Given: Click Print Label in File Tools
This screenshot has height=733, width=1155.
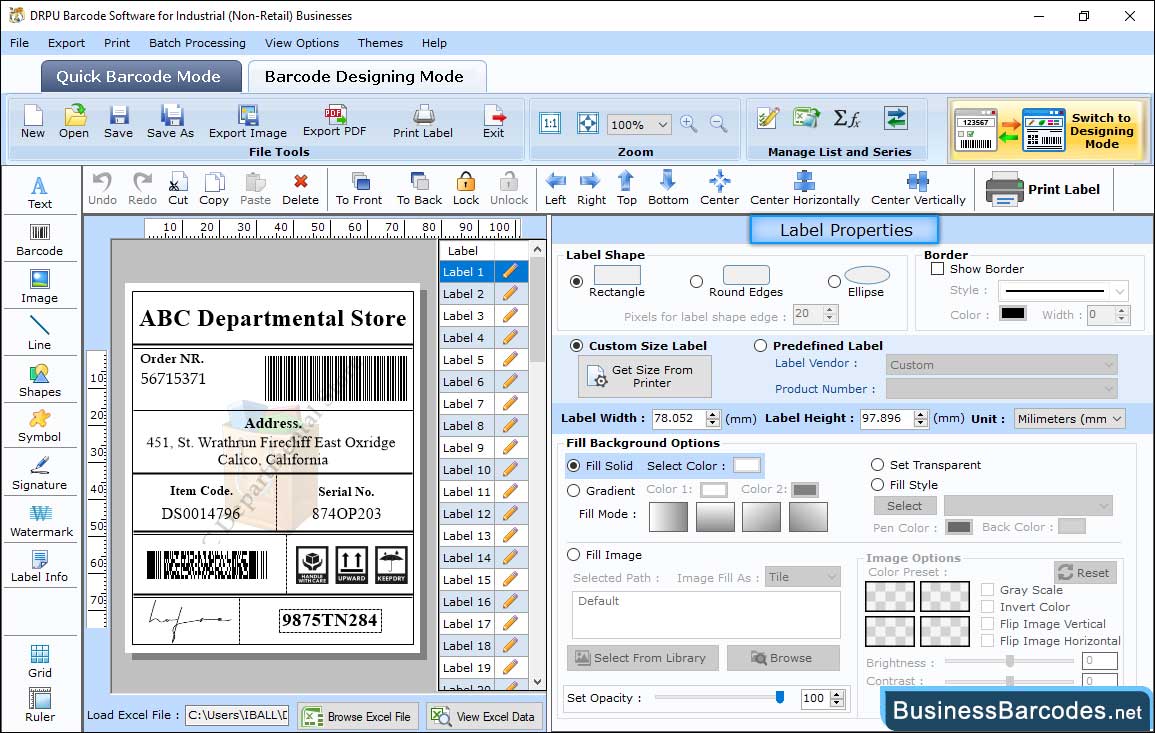Looking at the screenshot, I should (x=423, y=122).
